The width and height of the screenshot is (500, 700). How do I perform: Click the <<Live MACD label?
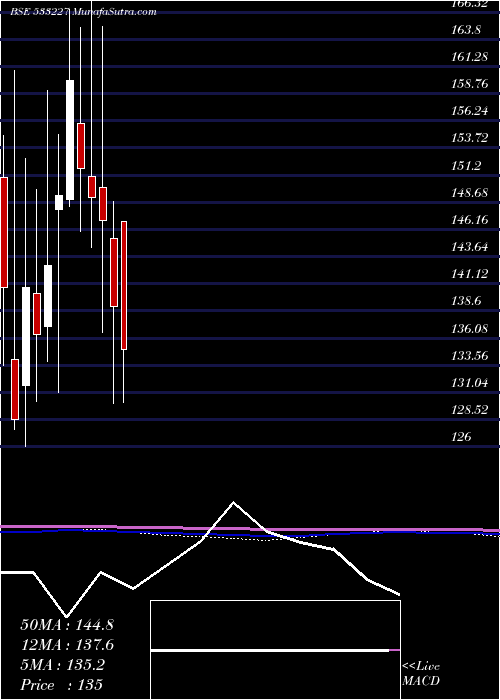(x=421, y=674)
